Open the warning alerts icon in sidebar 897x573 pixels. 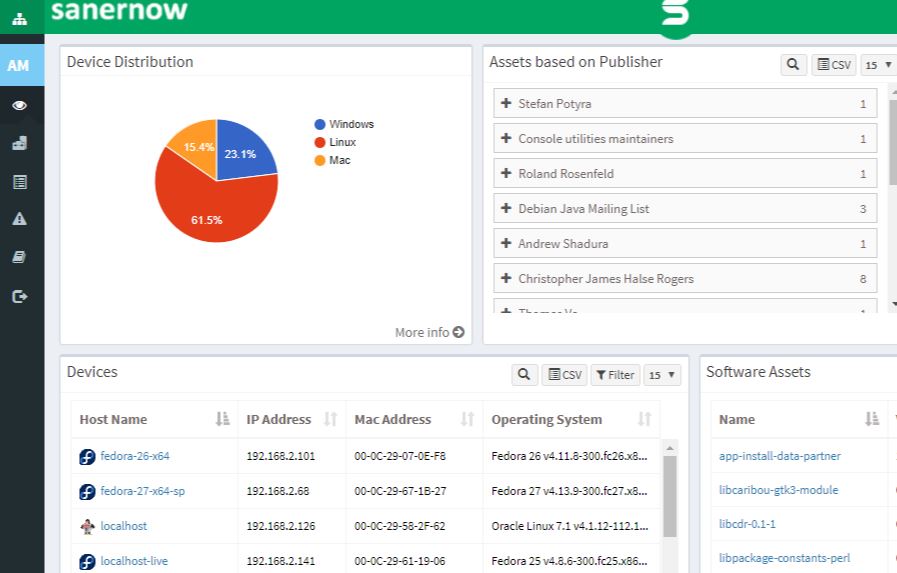tap(19, 219)
